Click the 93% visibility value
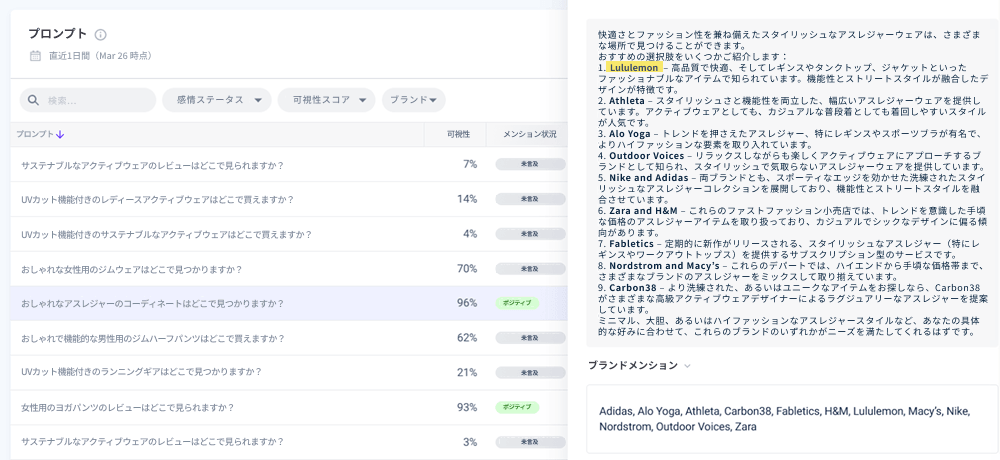This screenshot has width=1000, height=460. coord(467,407)
